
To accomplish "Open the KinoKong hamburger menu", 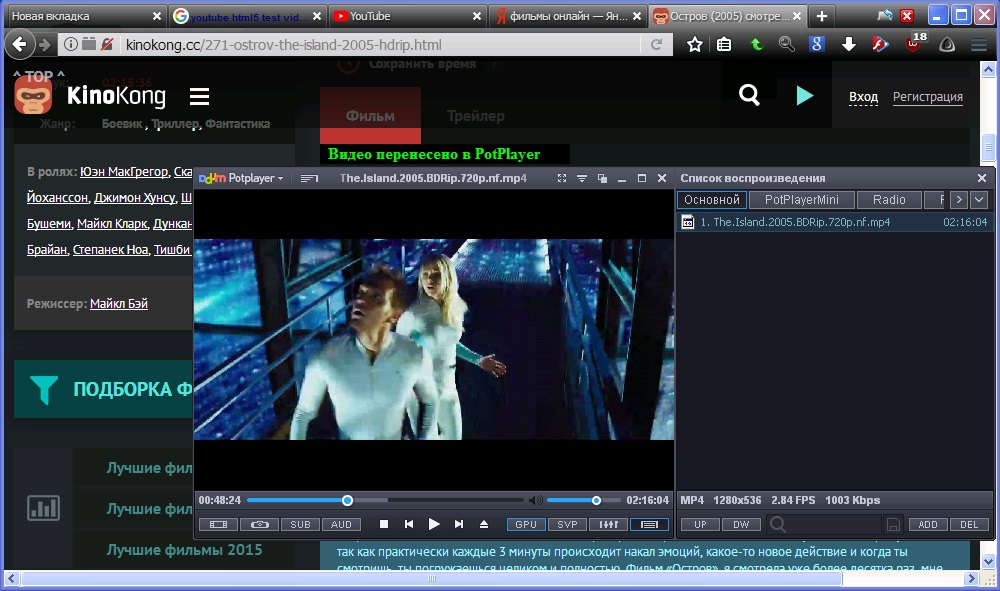I will (199, 96).
